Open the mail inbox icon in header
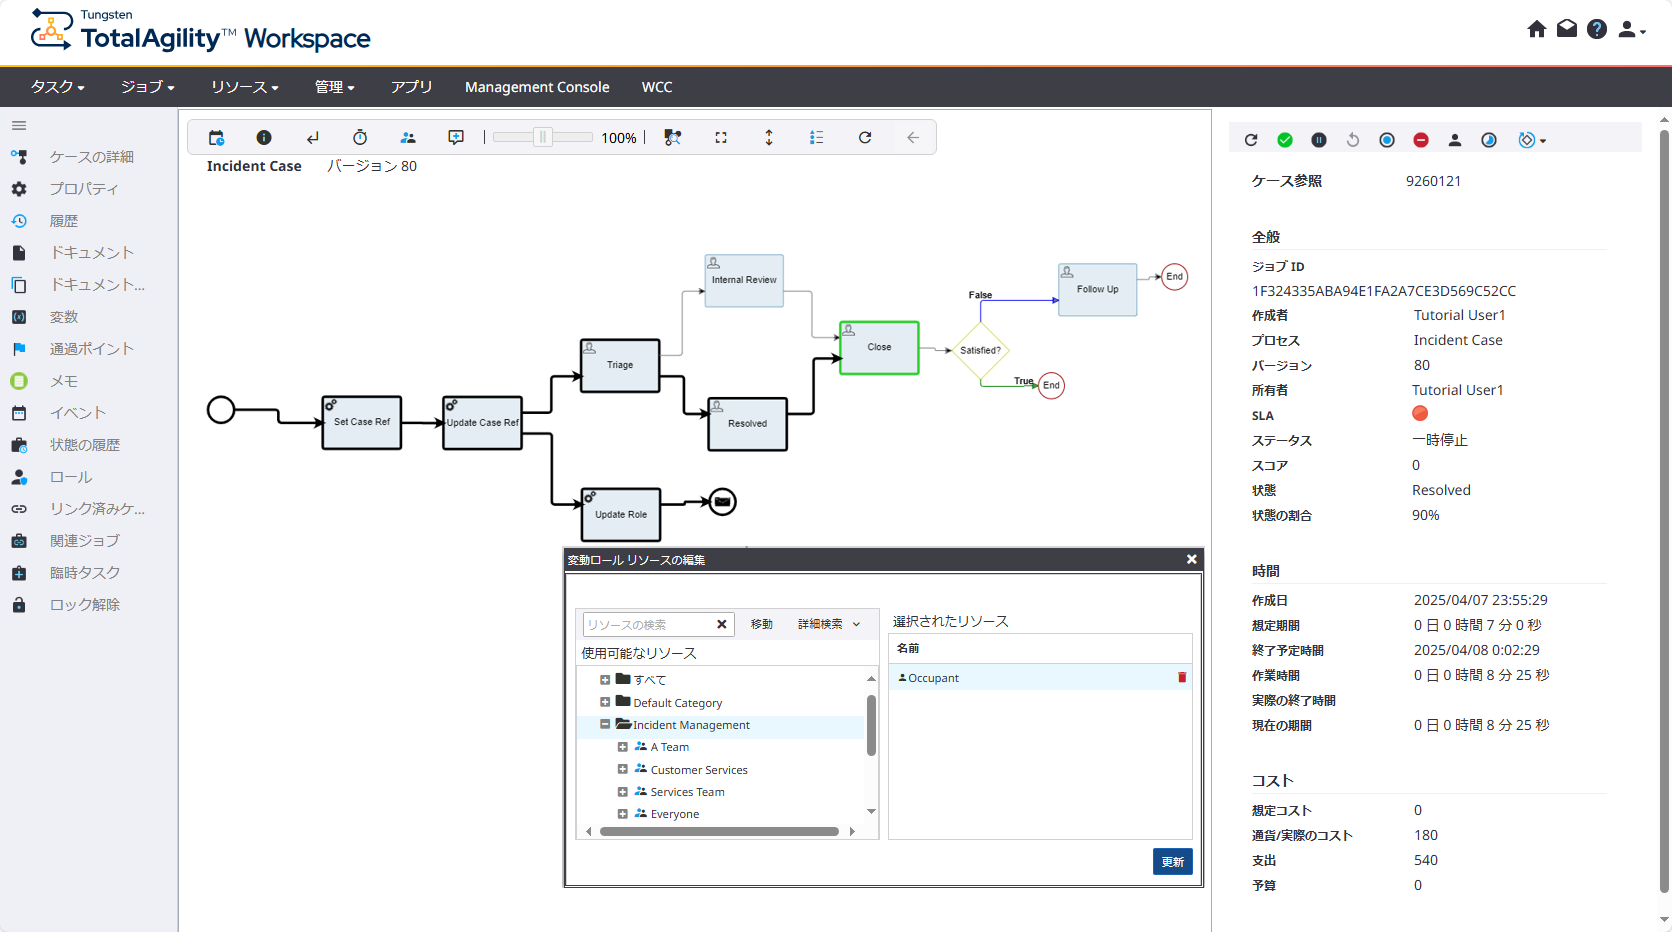Image resolution: width=1672 pixels, height=932 pixels. pyautogui.click(x=1567, y=29)
